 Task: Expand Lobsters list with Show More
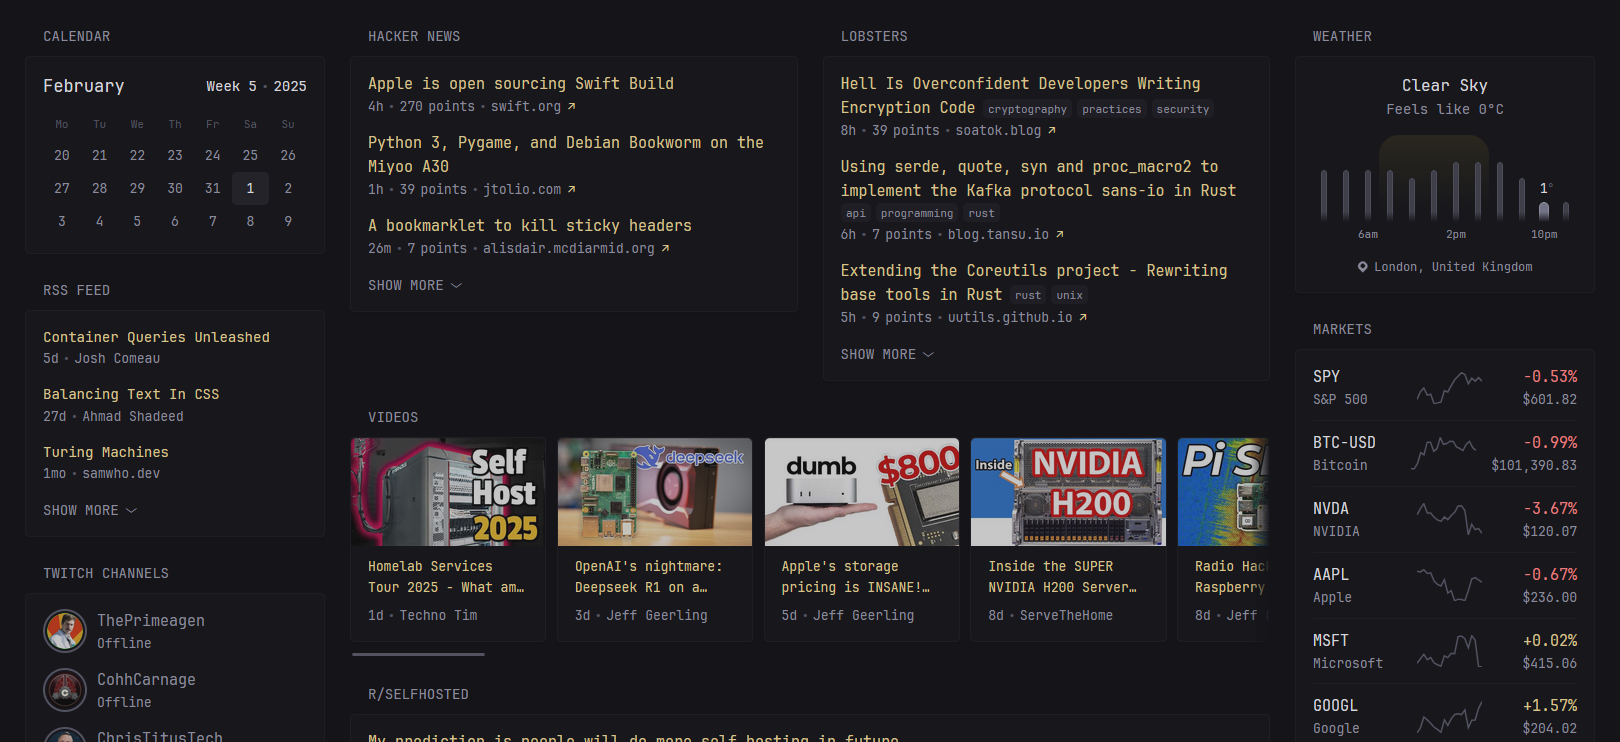887,355
